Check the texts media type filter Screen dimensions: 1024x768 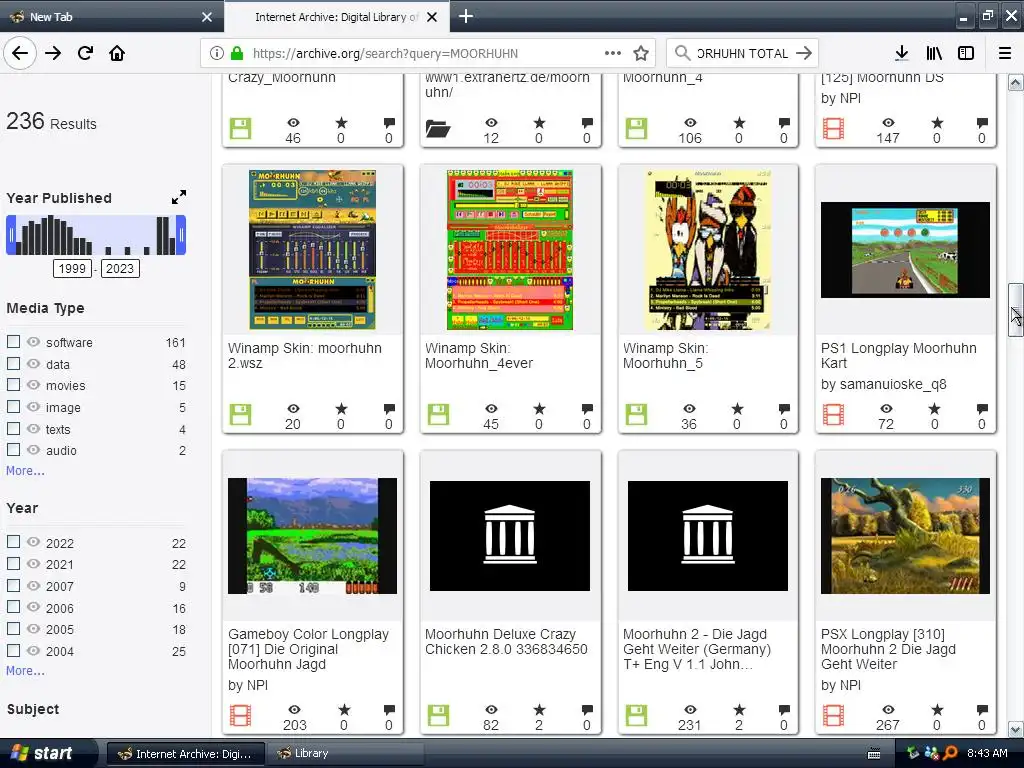(13, 428)
